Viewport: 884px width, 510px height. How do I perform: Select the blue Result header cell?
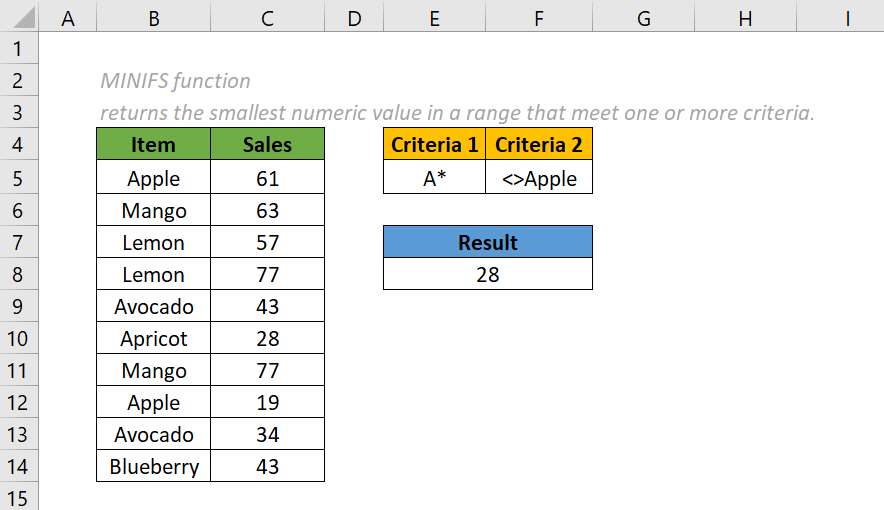point(487,242)
